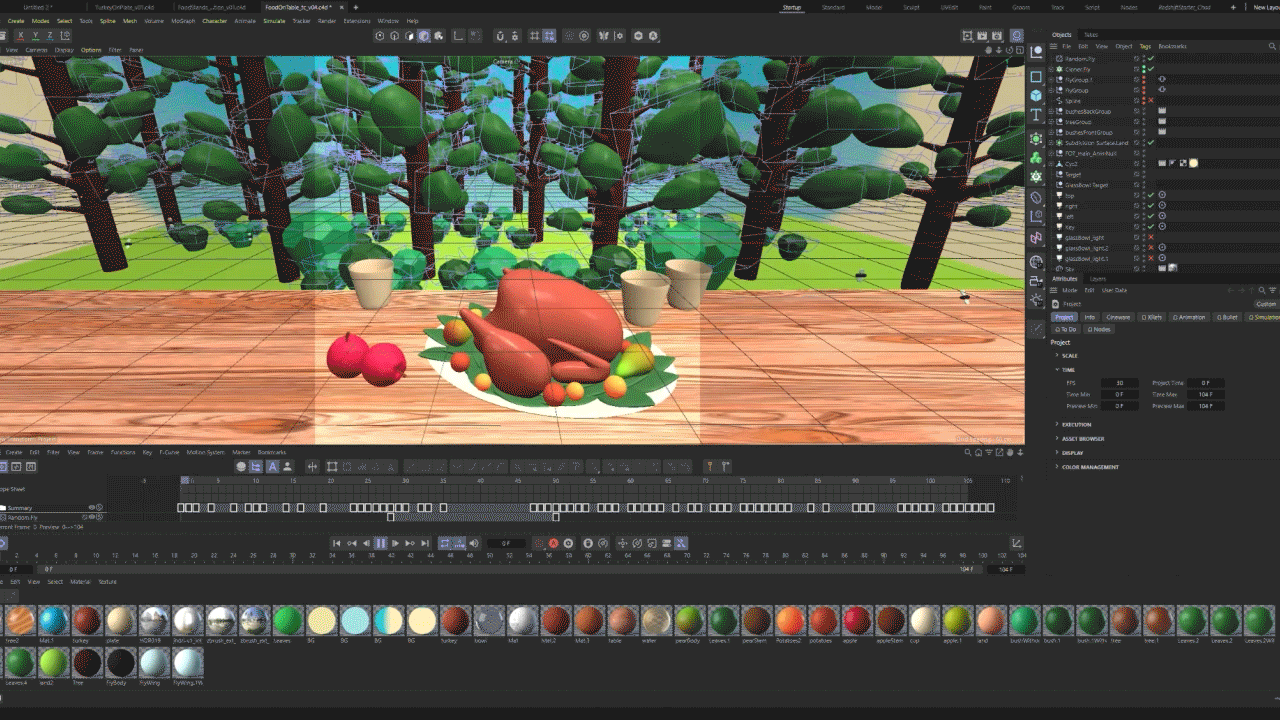
Task: Click the plus icon to add new document tab
Action: [355, 7]
